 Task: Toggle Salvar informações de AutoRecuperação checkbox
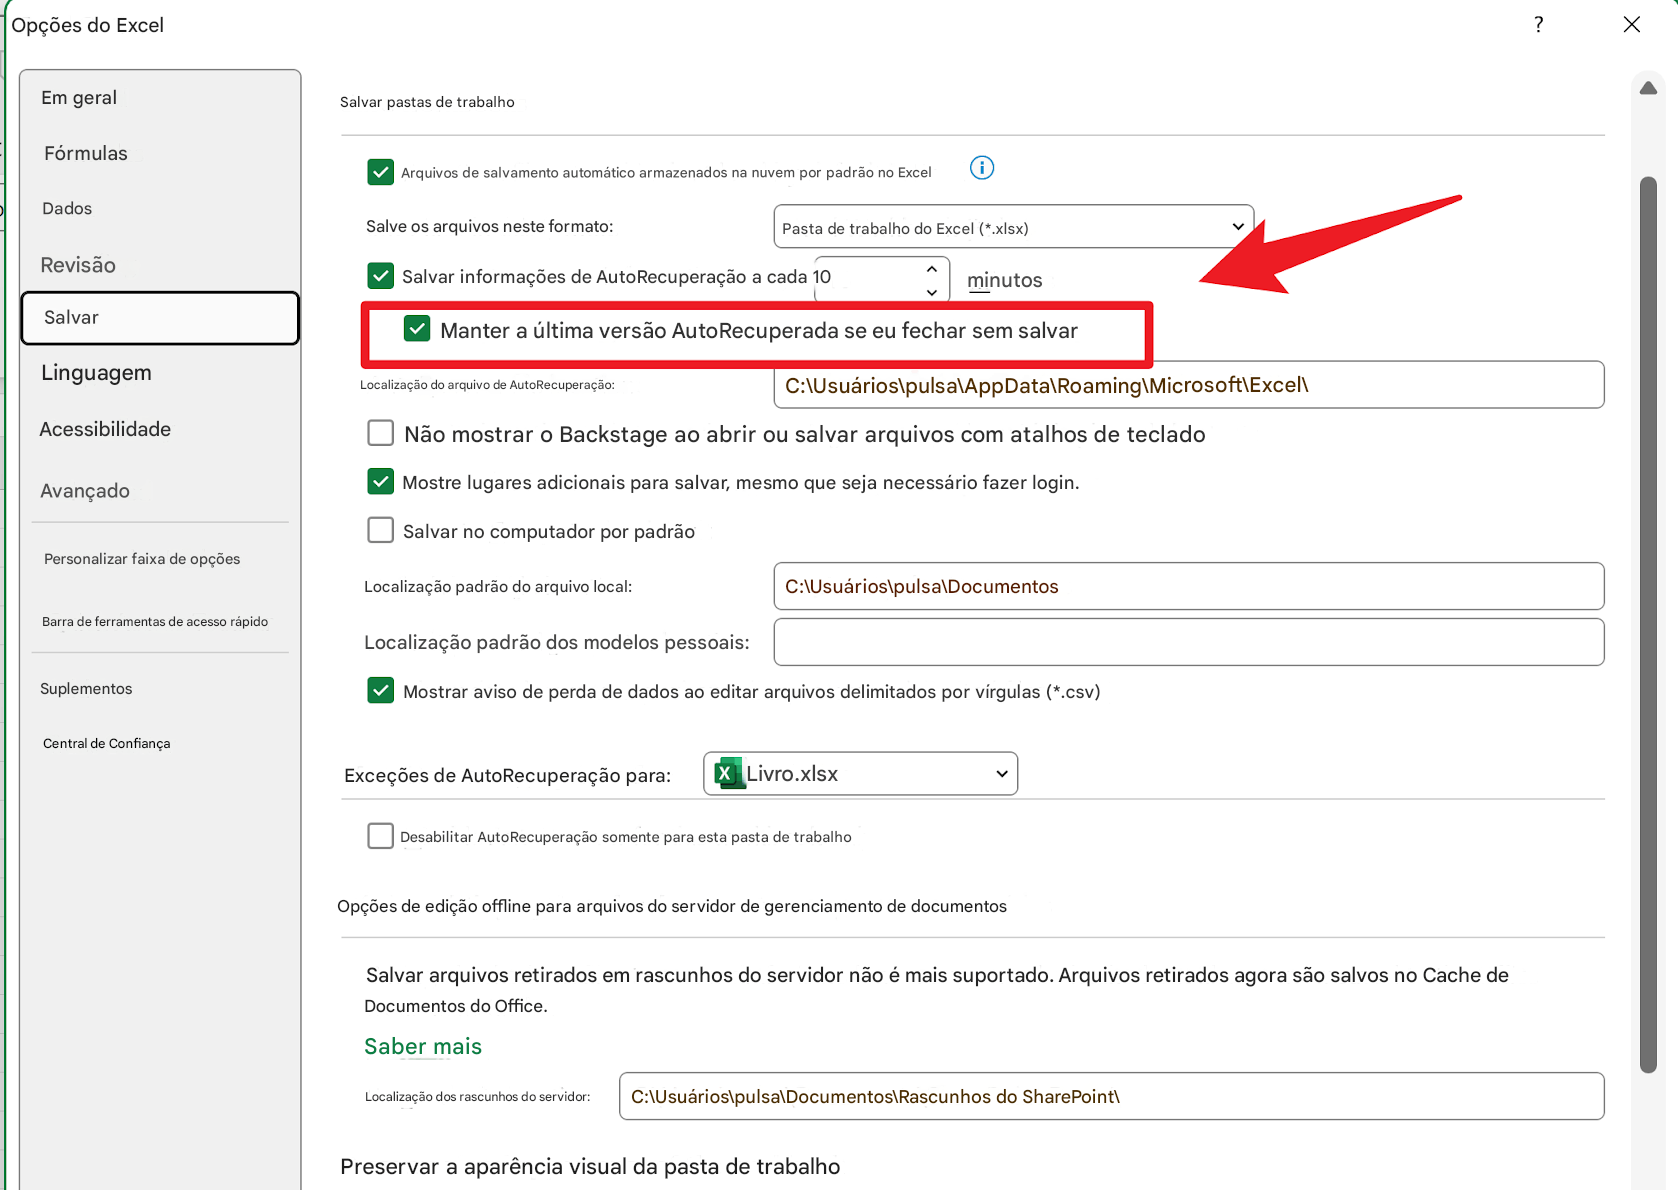pyautogui.click(x=380, y=275)
